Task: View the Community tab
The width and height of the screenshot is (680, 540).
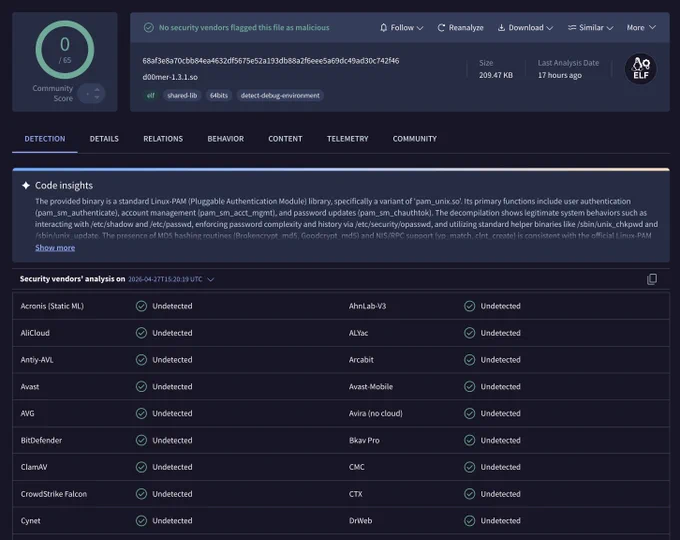Action: pyautogui.click(x=415, y=139)
